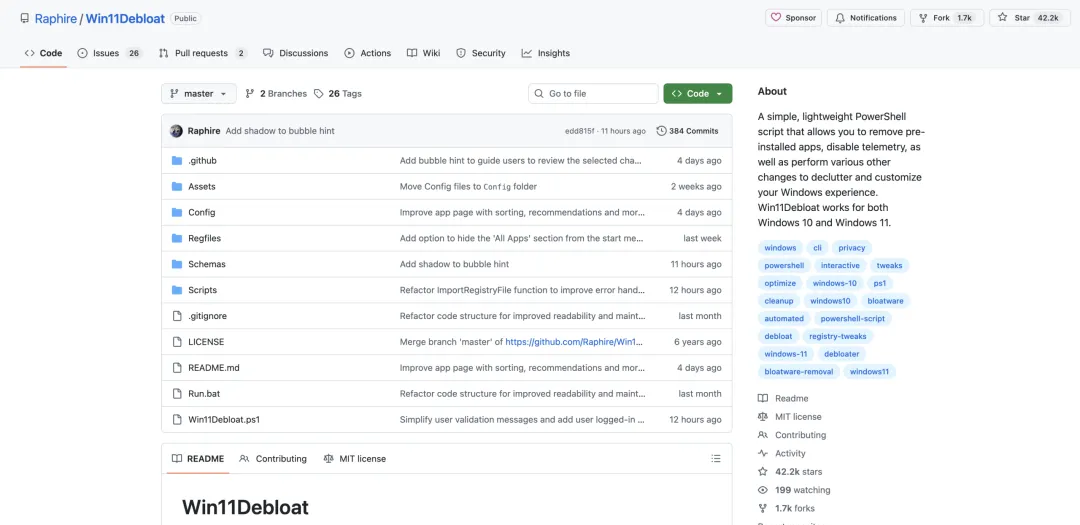
Task: Click the powershell topic tag
Action: [x=784, y=265]
